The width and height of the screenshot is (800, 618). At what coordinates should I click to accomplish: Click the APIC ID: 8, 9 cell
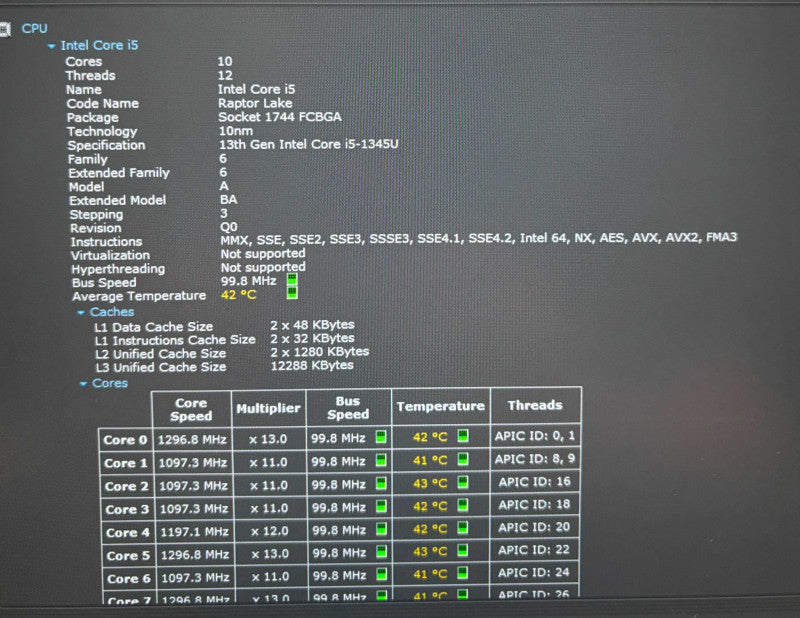coord(535,459)
